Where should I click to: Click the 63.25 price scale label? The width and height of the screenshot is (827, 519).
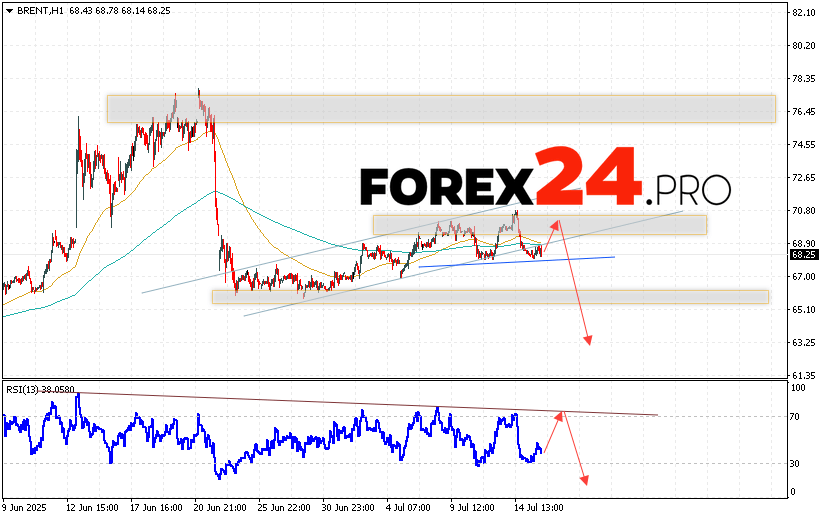click(x=804, y=343)
